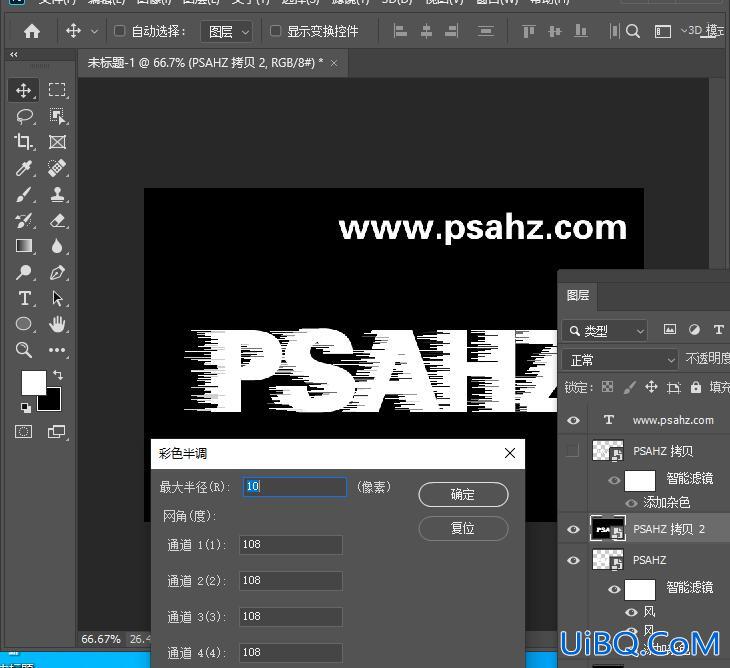Toggle 风 smart filter visibility
This screenshot has width=730, height=668.
point(631,612)
